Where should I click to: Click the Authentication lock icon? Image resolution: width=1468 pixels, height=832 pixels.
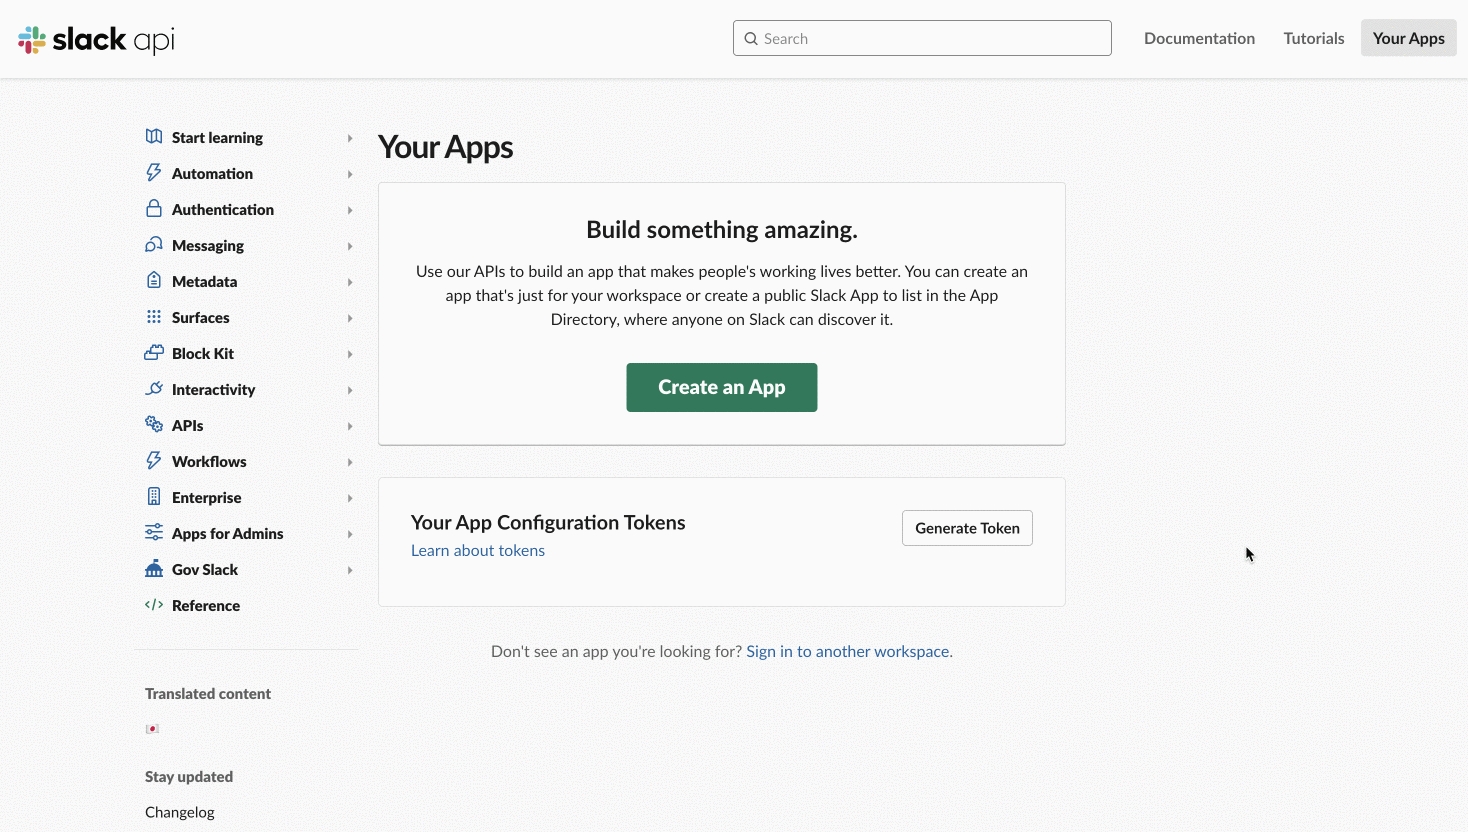coord(153,209)
